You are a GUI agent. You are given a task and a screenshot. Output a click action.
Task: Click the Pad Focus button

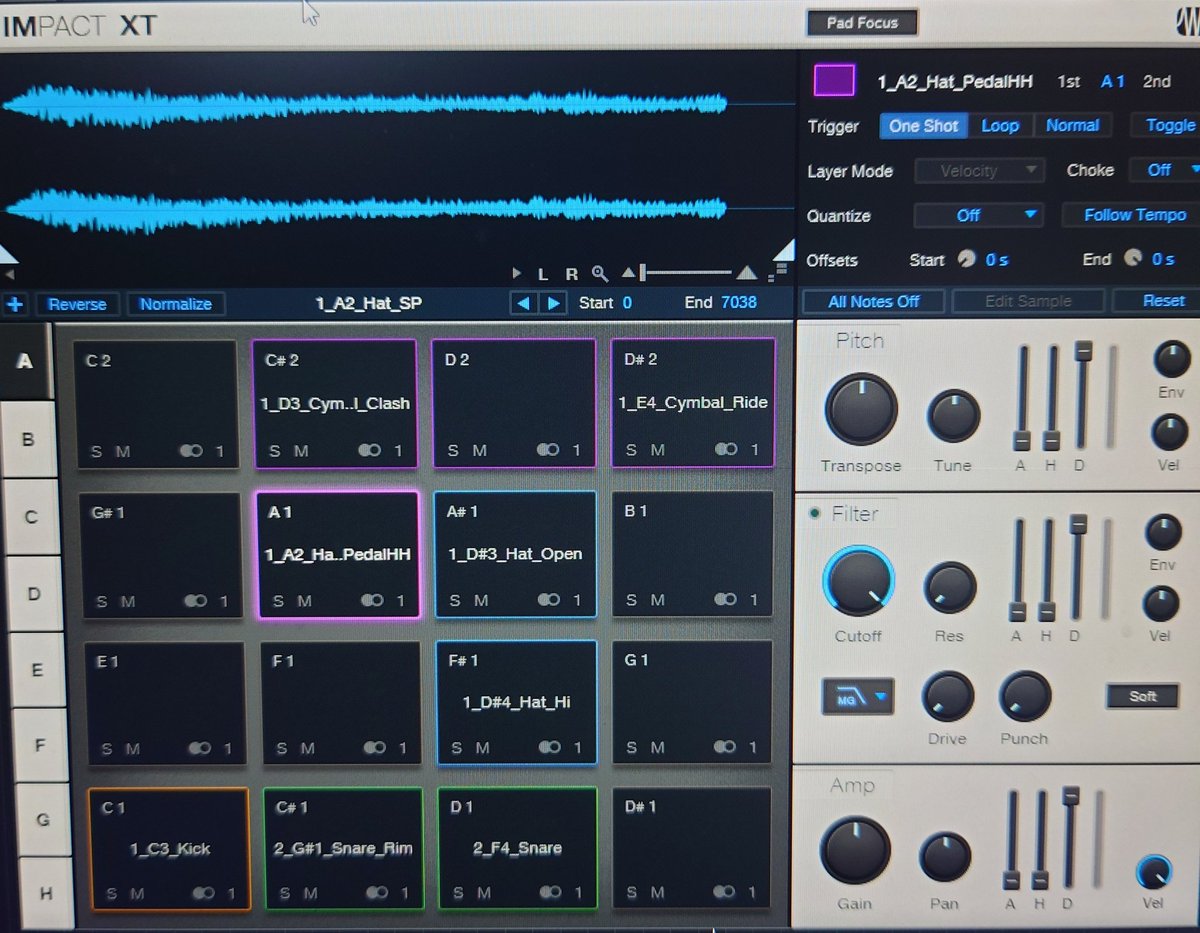pyautogui.click(x=861, y=22)
